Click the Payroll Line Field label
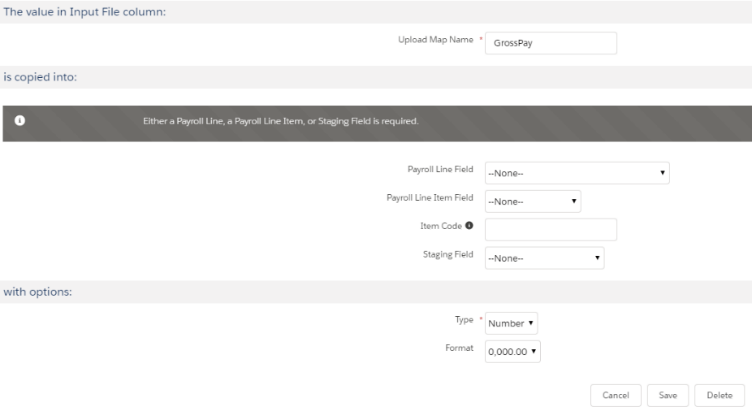The image size is (752, 411). point(440,170)
